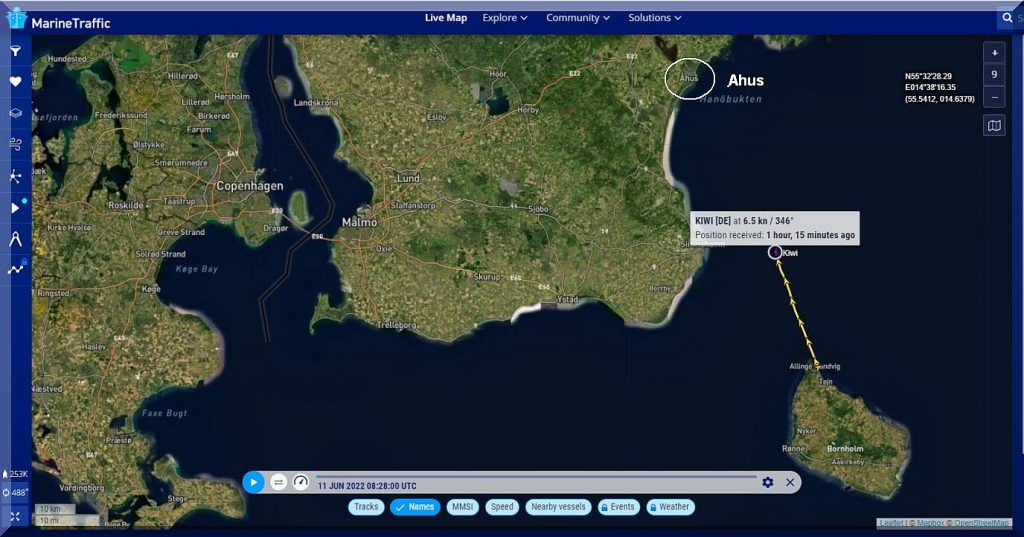Image resolution: width=1024 pixels, height=537 pixels.
Task: Click the playback settings gear icon
Action: click(x=767, y=482)
